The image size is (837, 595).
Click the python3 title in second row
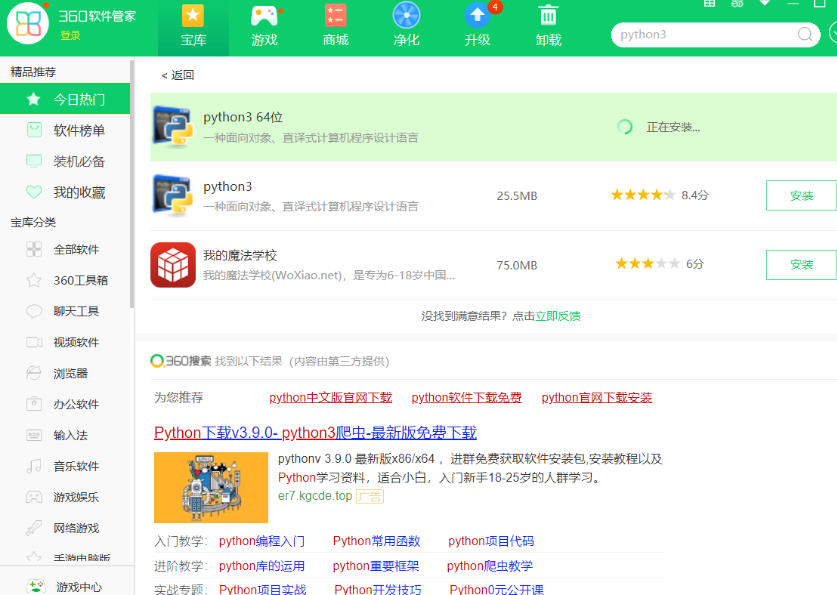[x=227, y=187]
